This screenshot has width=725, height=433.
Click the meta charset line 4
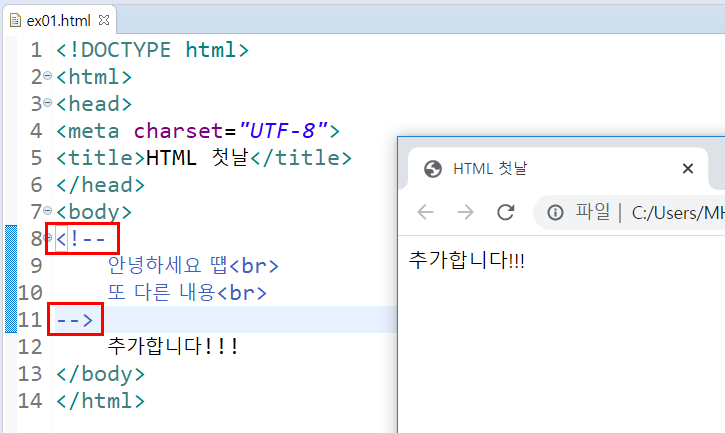point(198,131)
